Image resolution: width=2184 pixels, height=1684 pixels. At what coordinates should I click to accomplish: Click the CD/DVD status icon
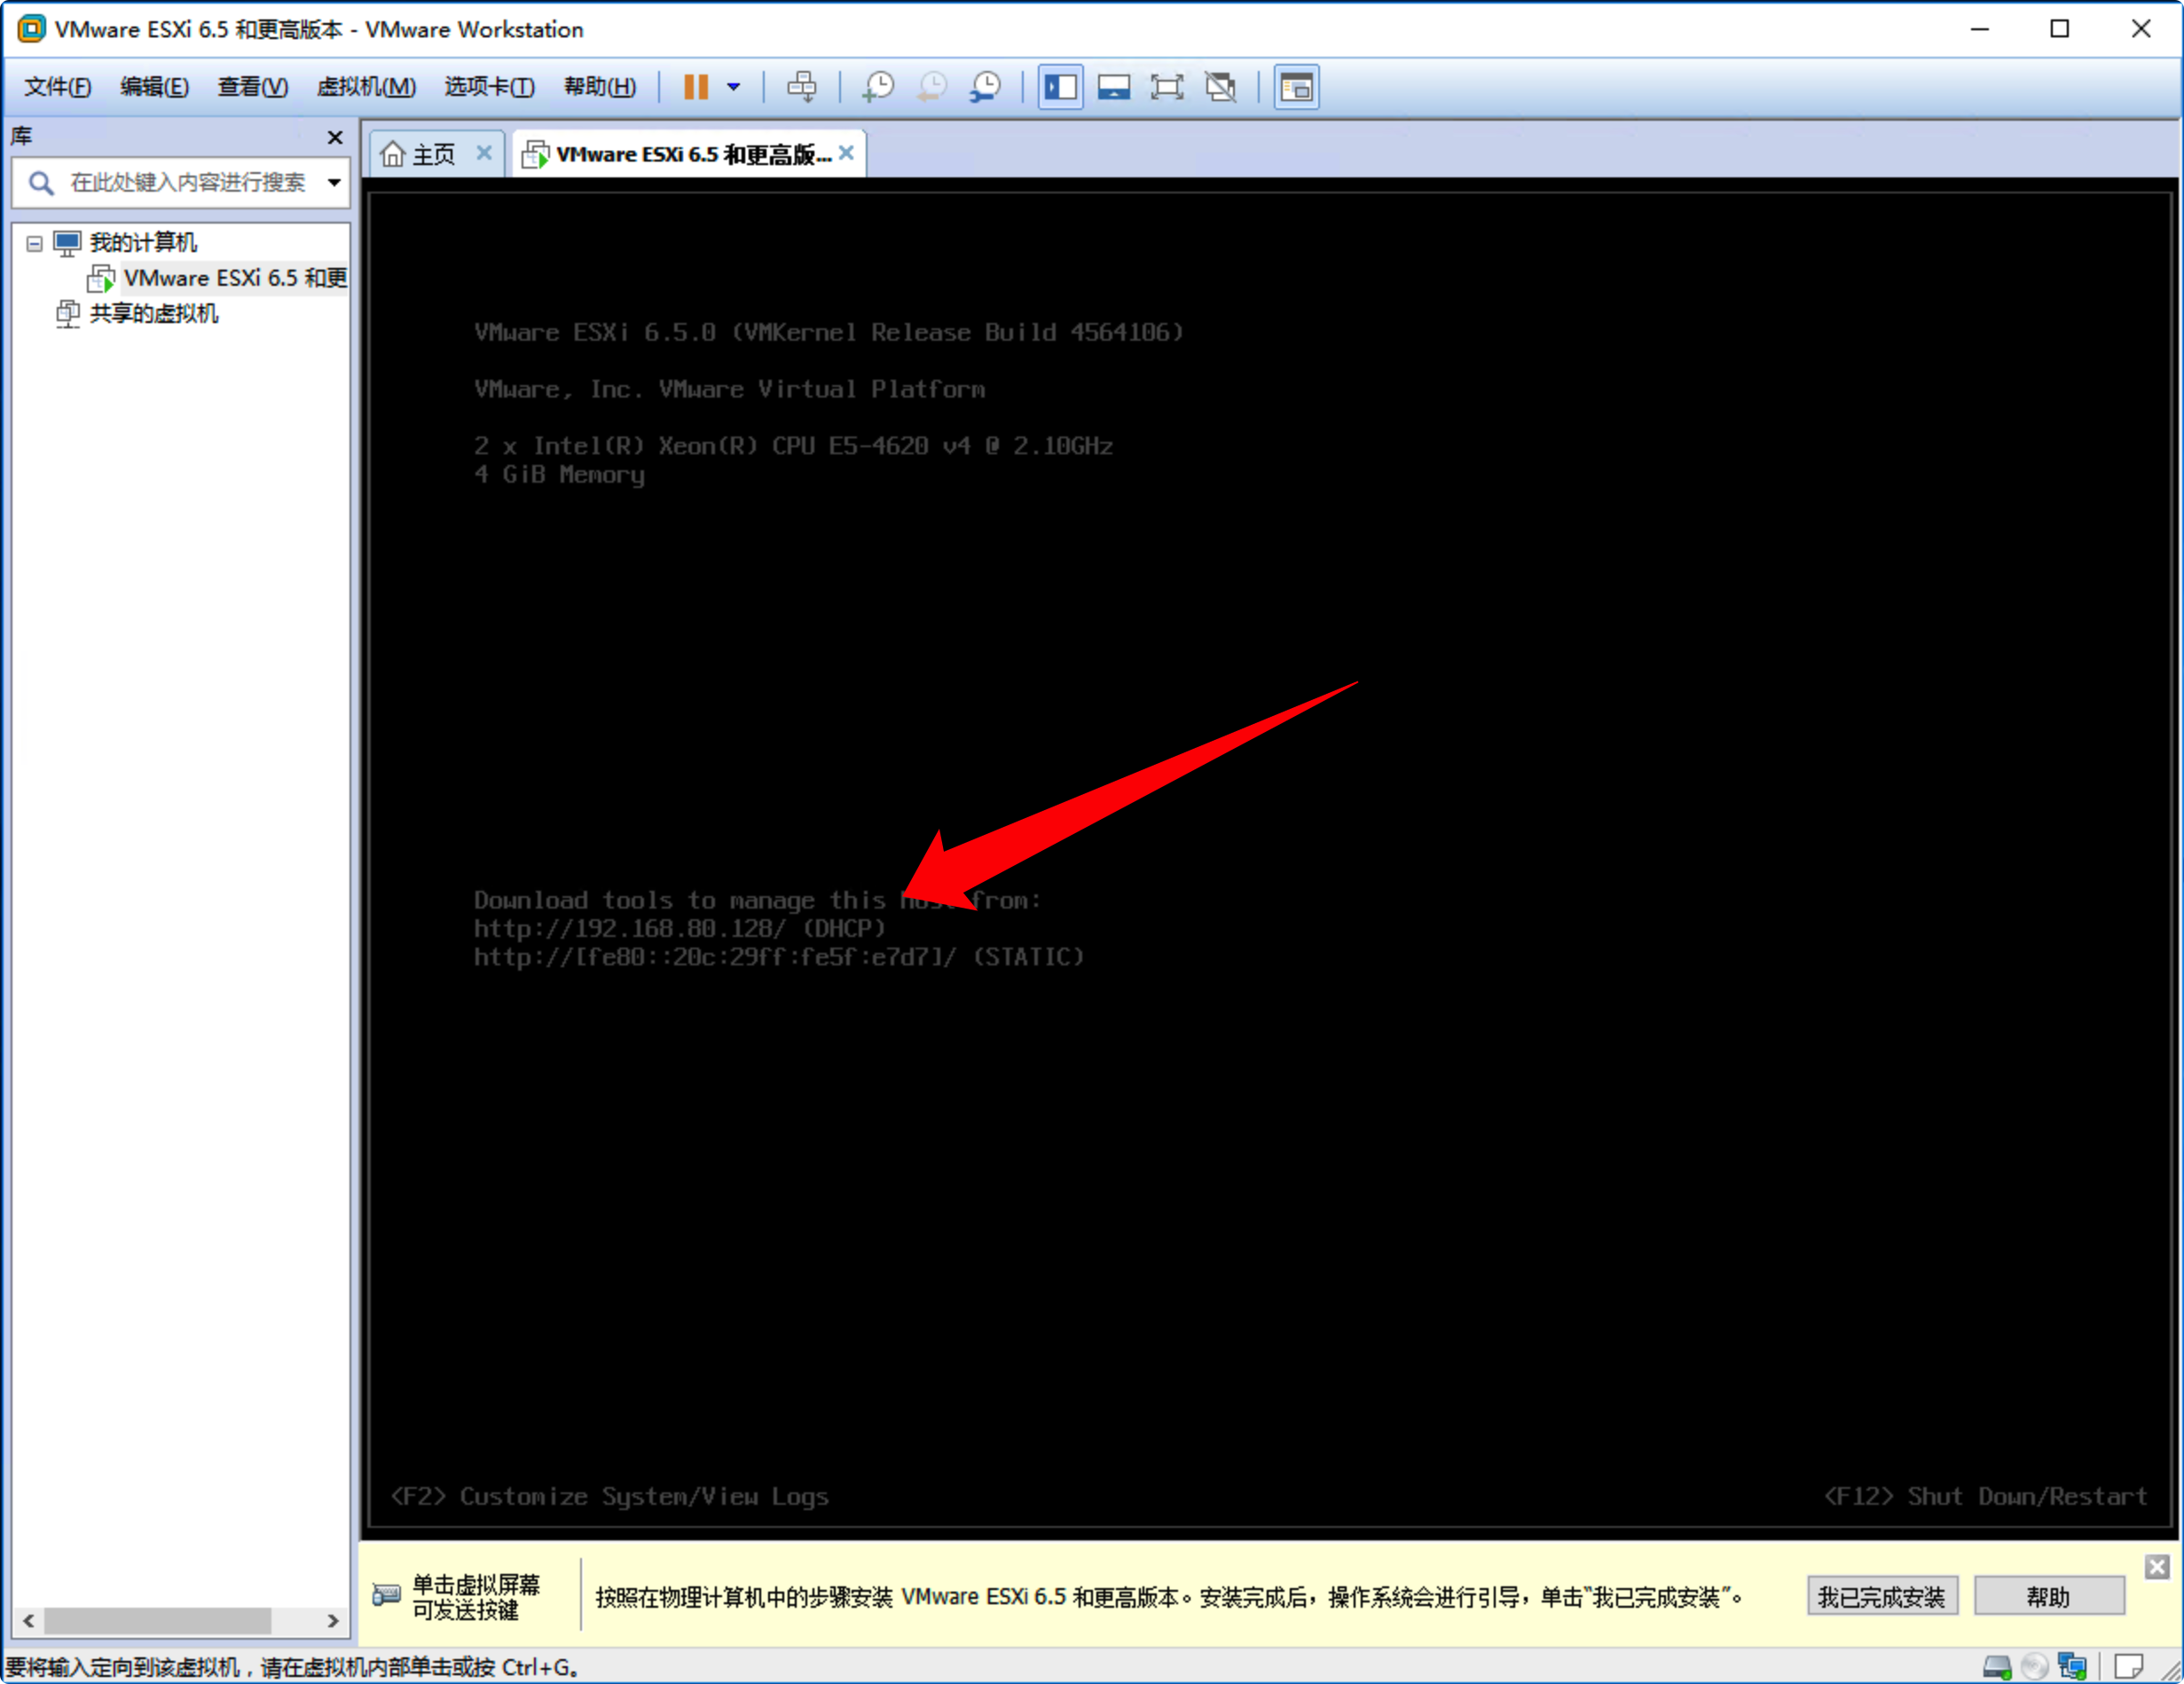[2034, 1666]
